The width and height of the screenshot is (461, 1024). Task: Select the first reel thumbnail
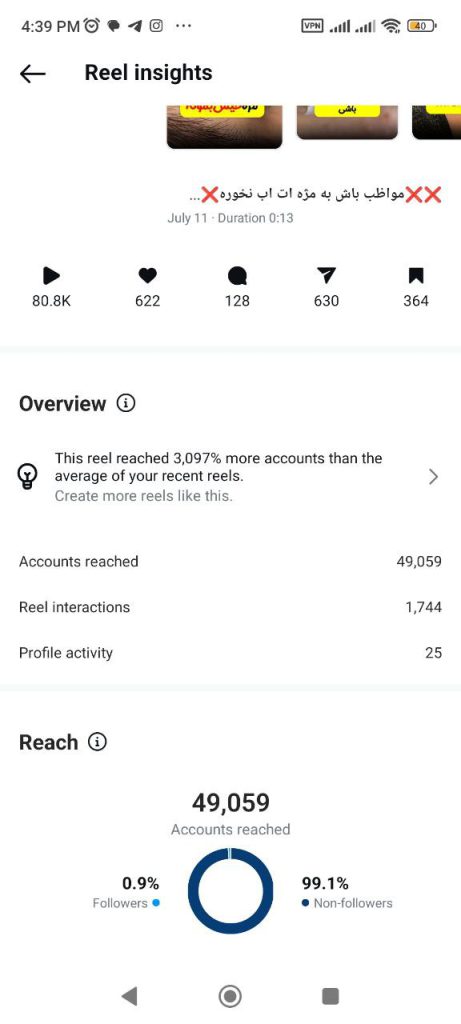(x=225, y=127)
